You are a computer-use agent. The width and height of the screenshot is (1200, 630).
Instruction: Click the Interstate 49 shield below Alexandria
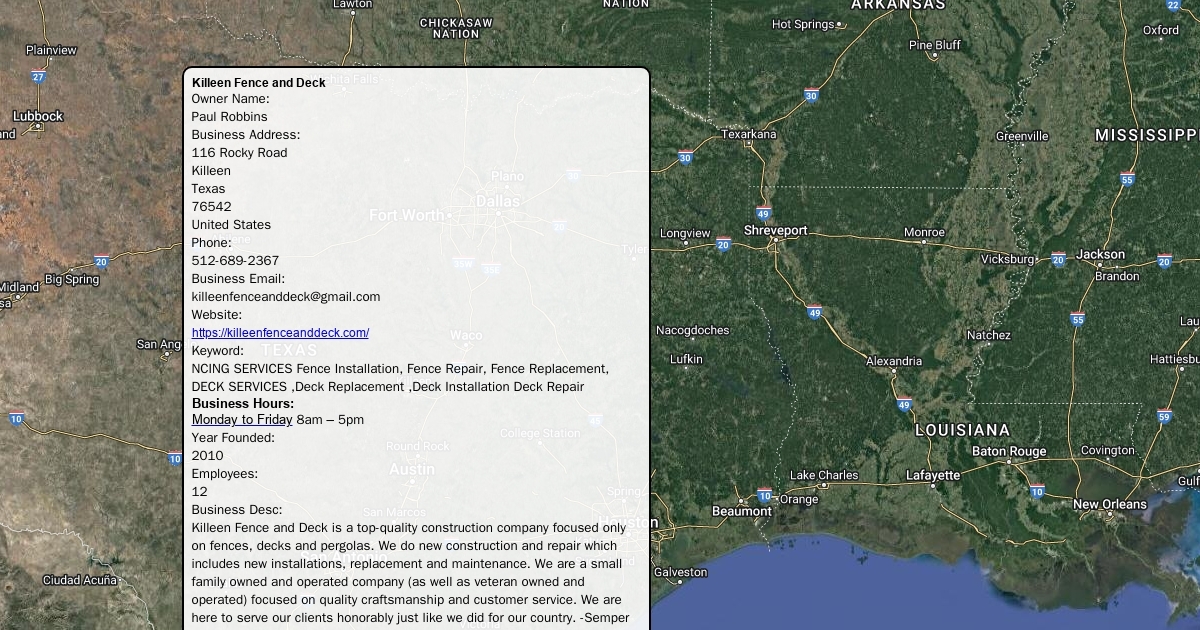coord(904,405)
